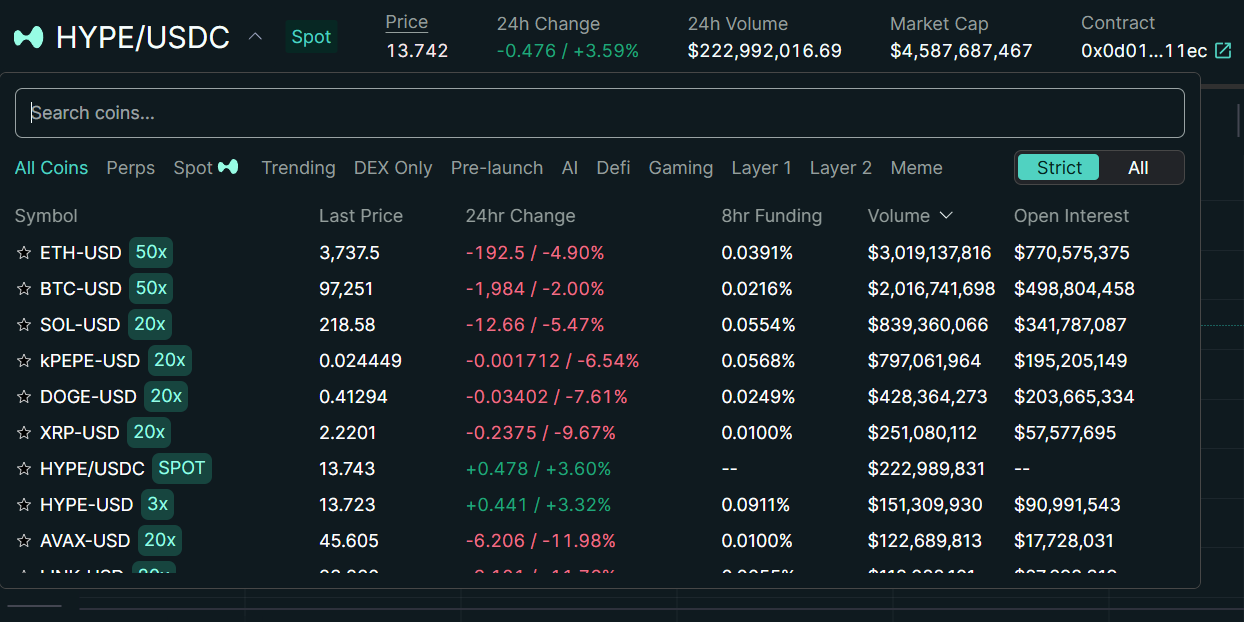
Task: Click the 0x0d01...11ec contract link
Action: 1146,48
